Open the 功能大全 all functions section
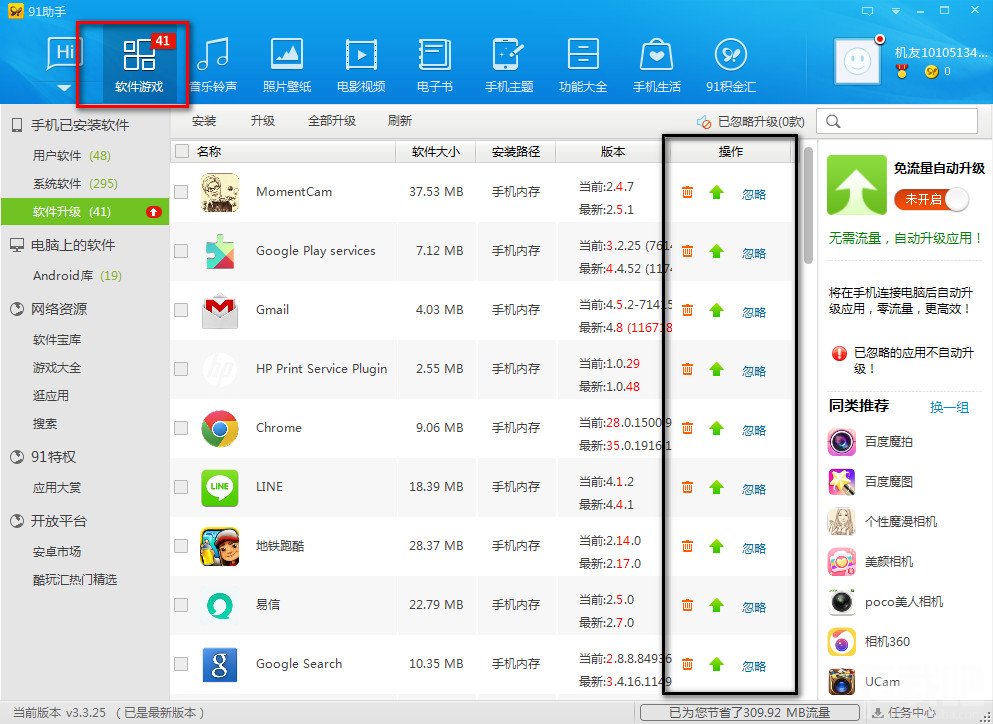The image size is (993, 724). 583,65
